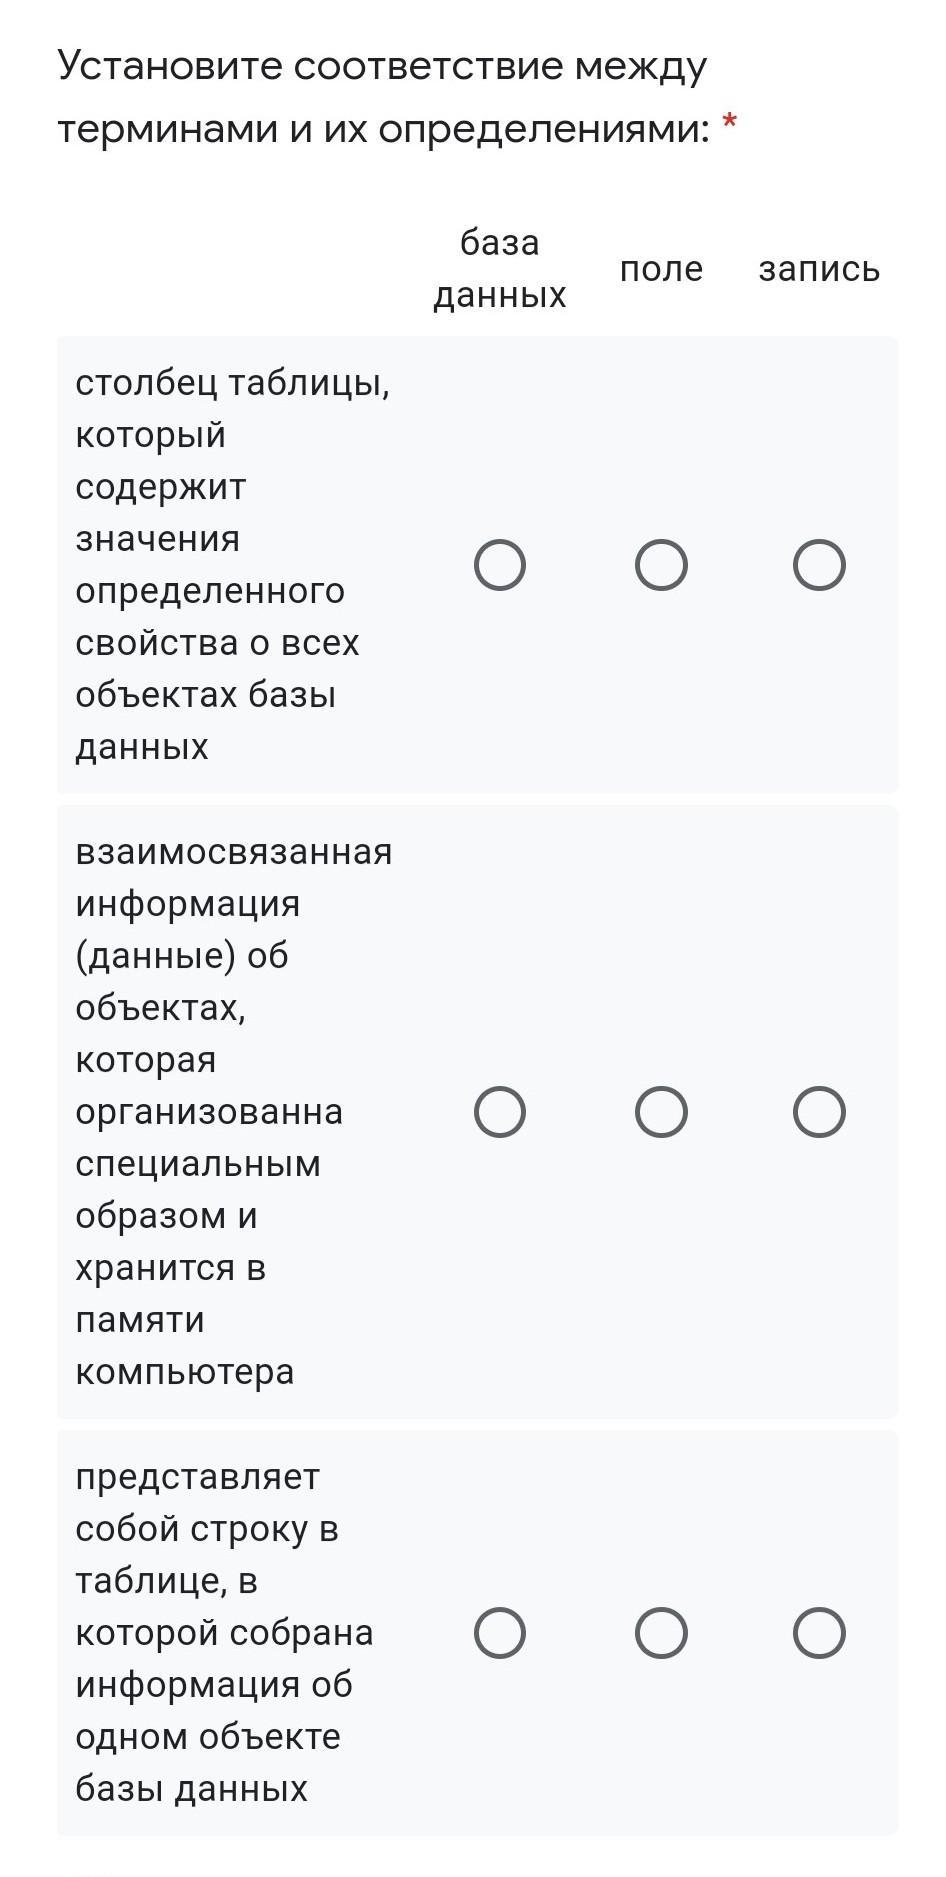Click the 'база данных' column header
The width and height of the screenshot is (946, 1877).
tap(500, 268)
